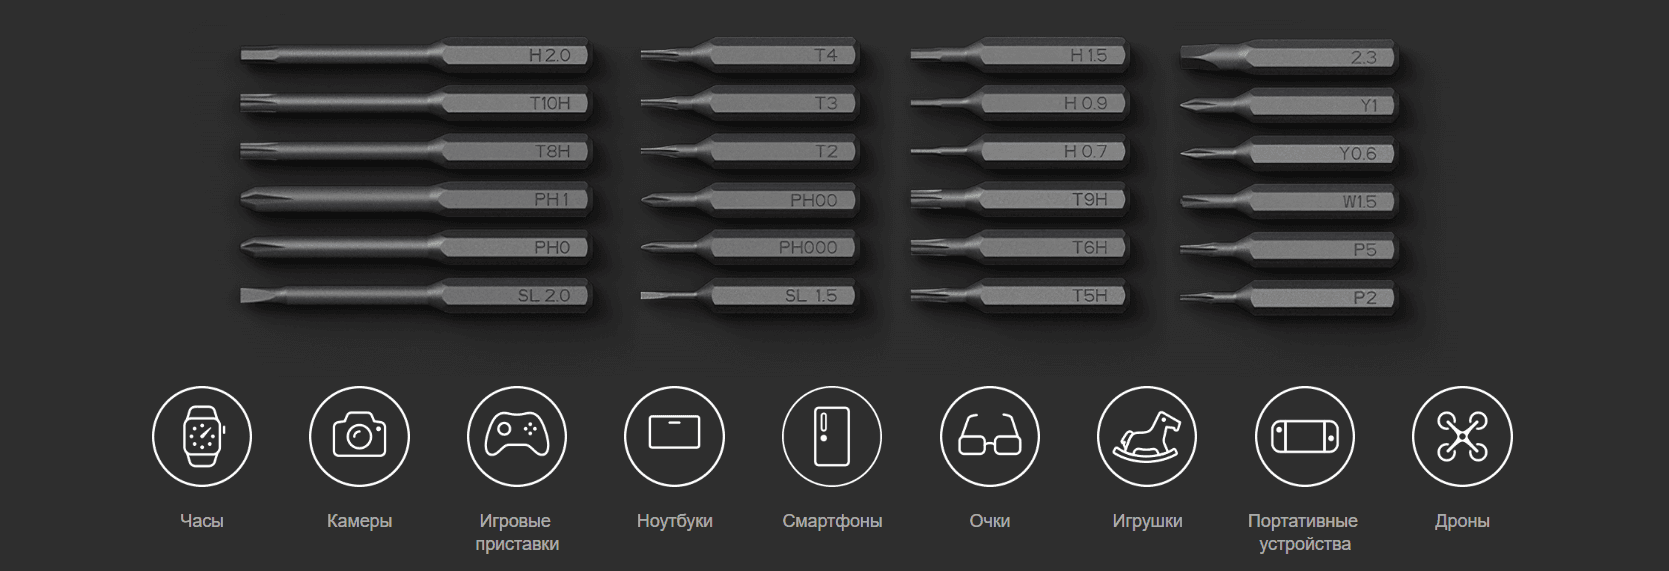The image size is (1669, 571).
Task: Select the Портативные устройства label
Action: click(1304, 532)
